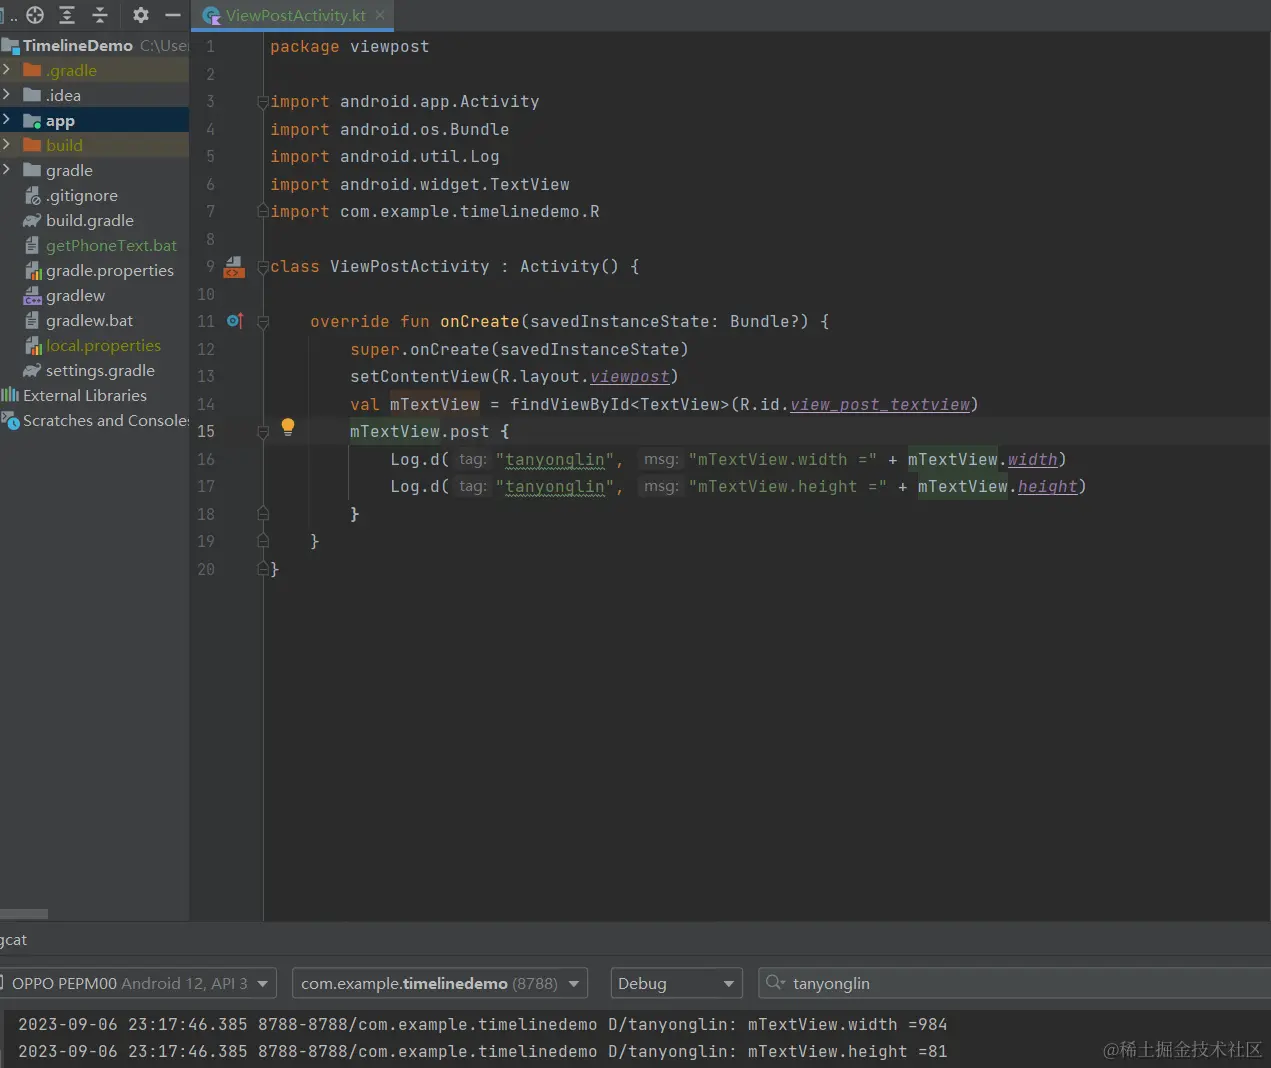
Task: Open the Debug log level dropdown
Action: coord(676,984)
